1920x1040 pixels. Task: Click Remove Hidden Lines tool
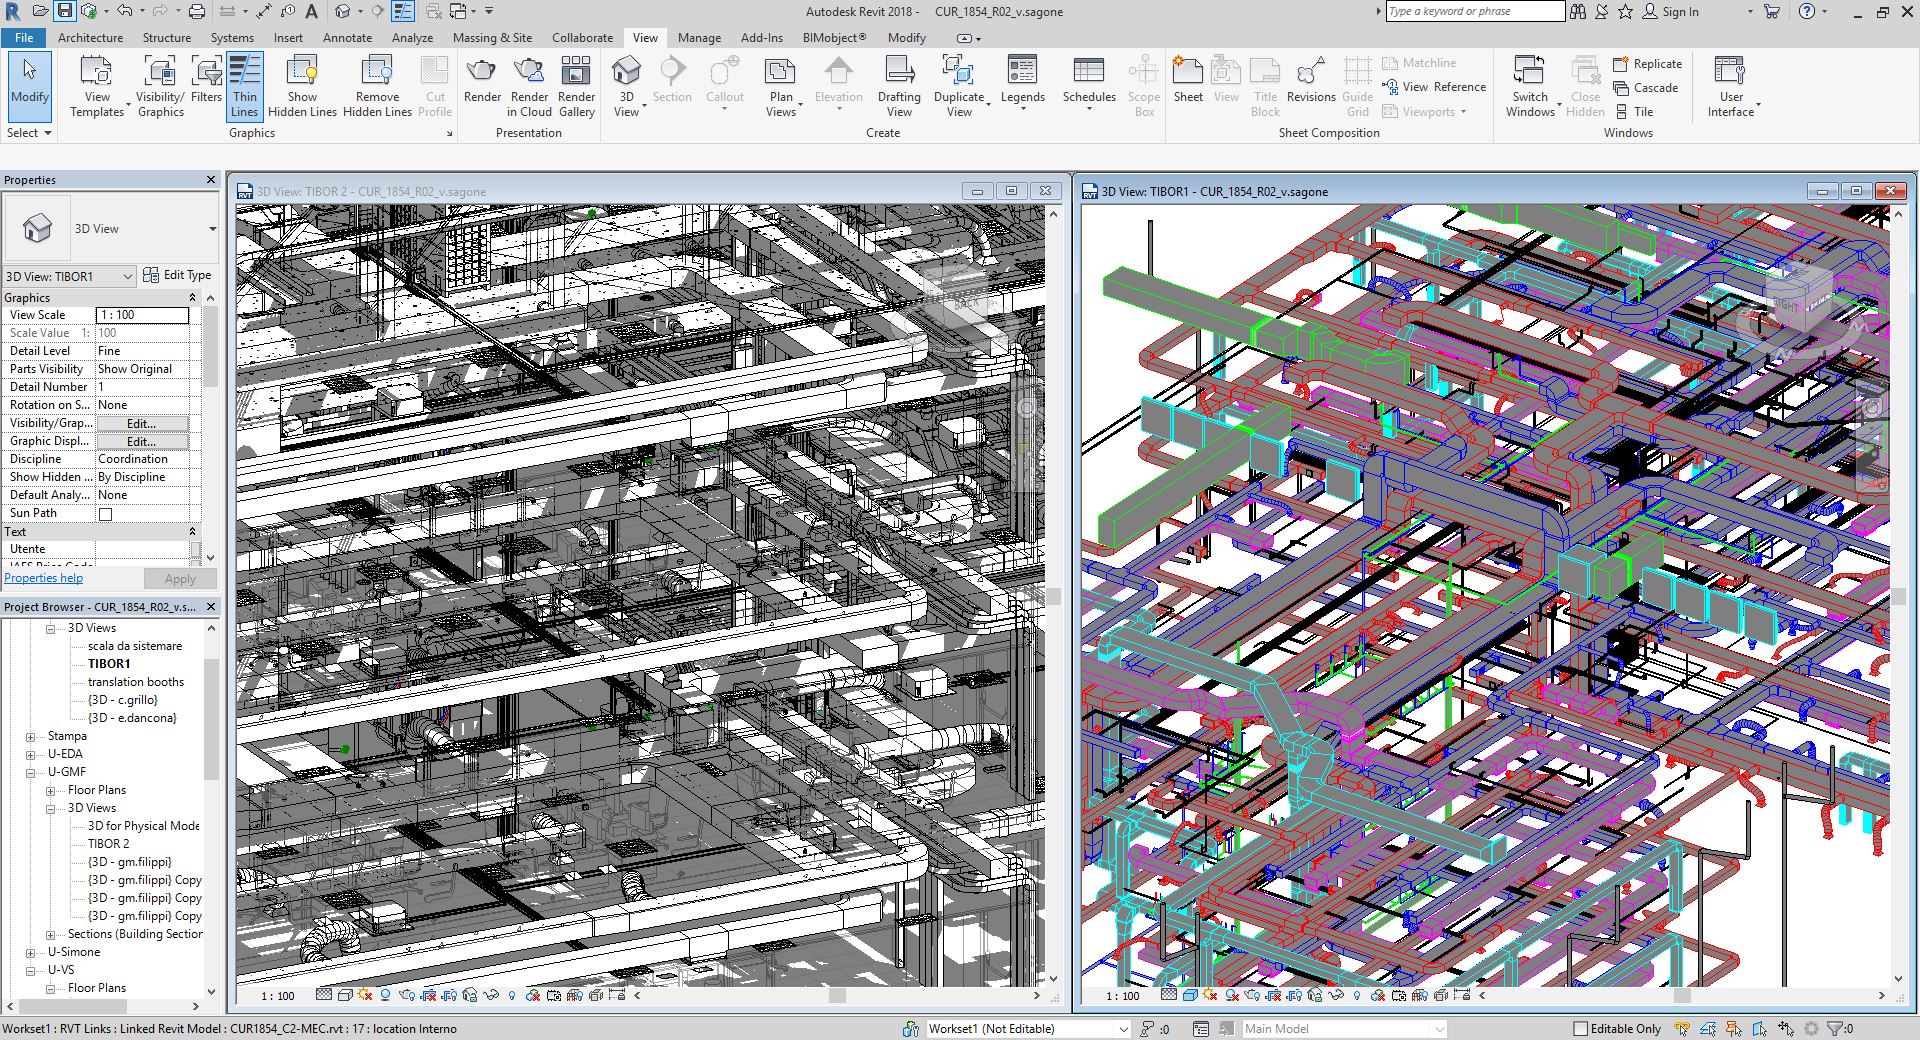tap(377, 87)
